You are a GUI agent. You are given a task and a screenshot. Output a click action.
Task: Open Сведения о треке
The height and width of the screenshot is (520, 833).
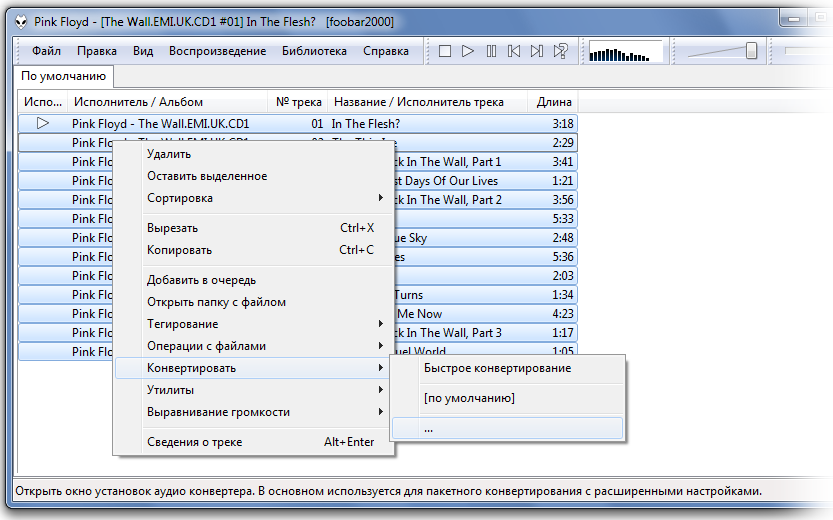[x=254, y=442]
